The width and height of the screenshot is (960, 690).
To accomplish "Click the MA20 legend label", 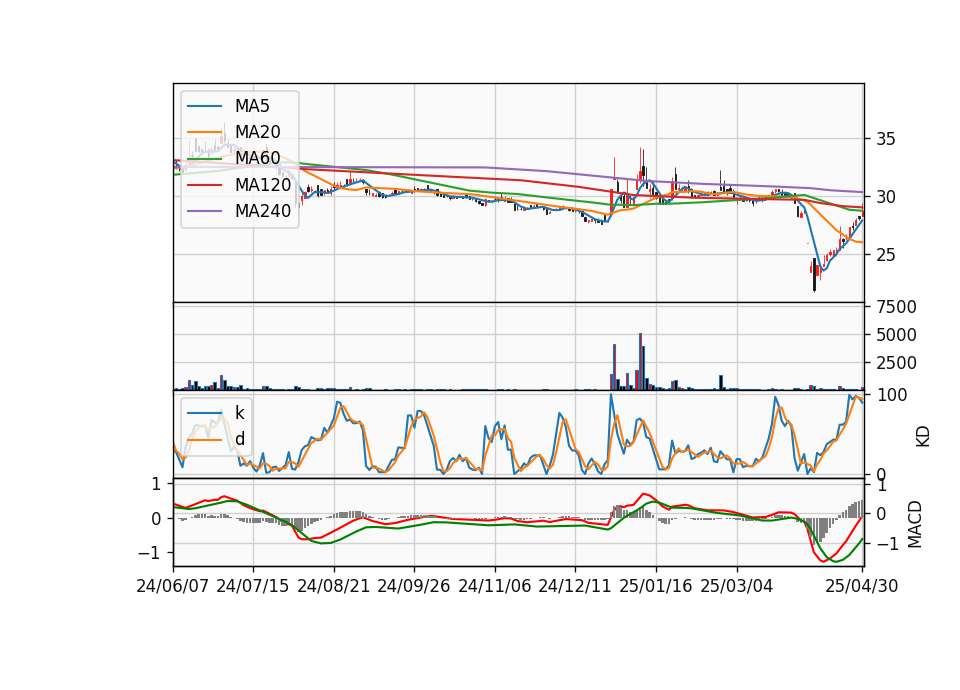I will [x=258, y=132].
